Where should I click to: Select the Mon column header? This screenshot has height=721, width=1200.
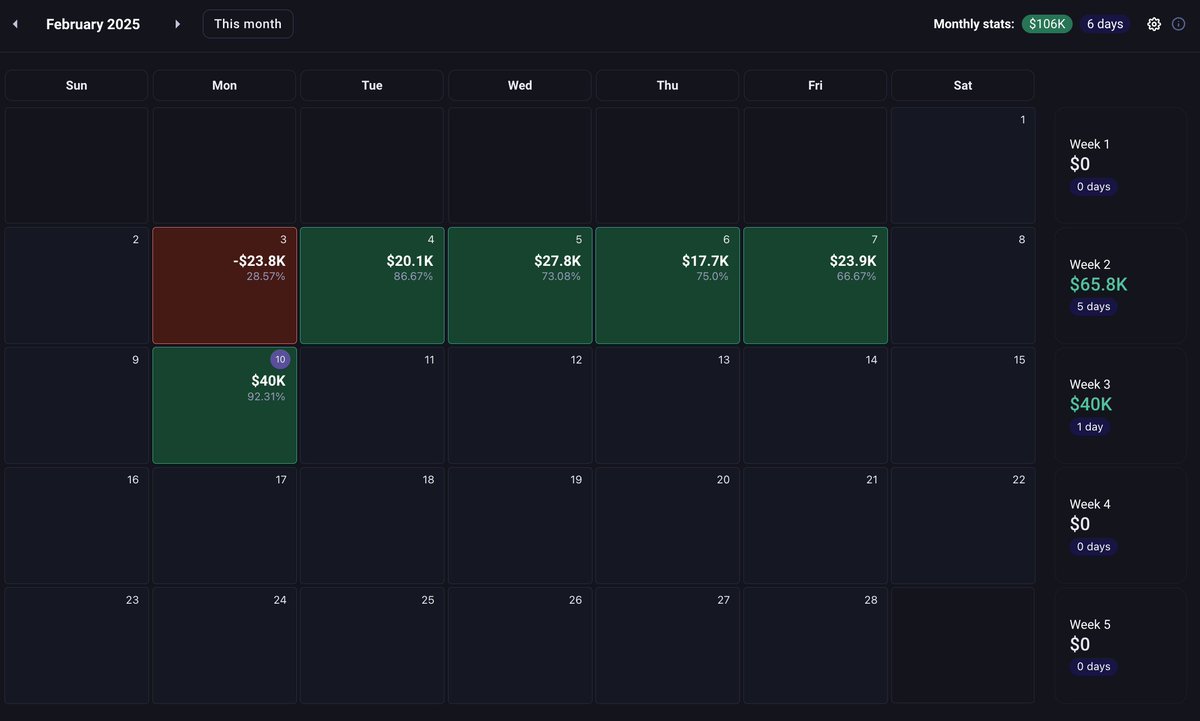225,85
